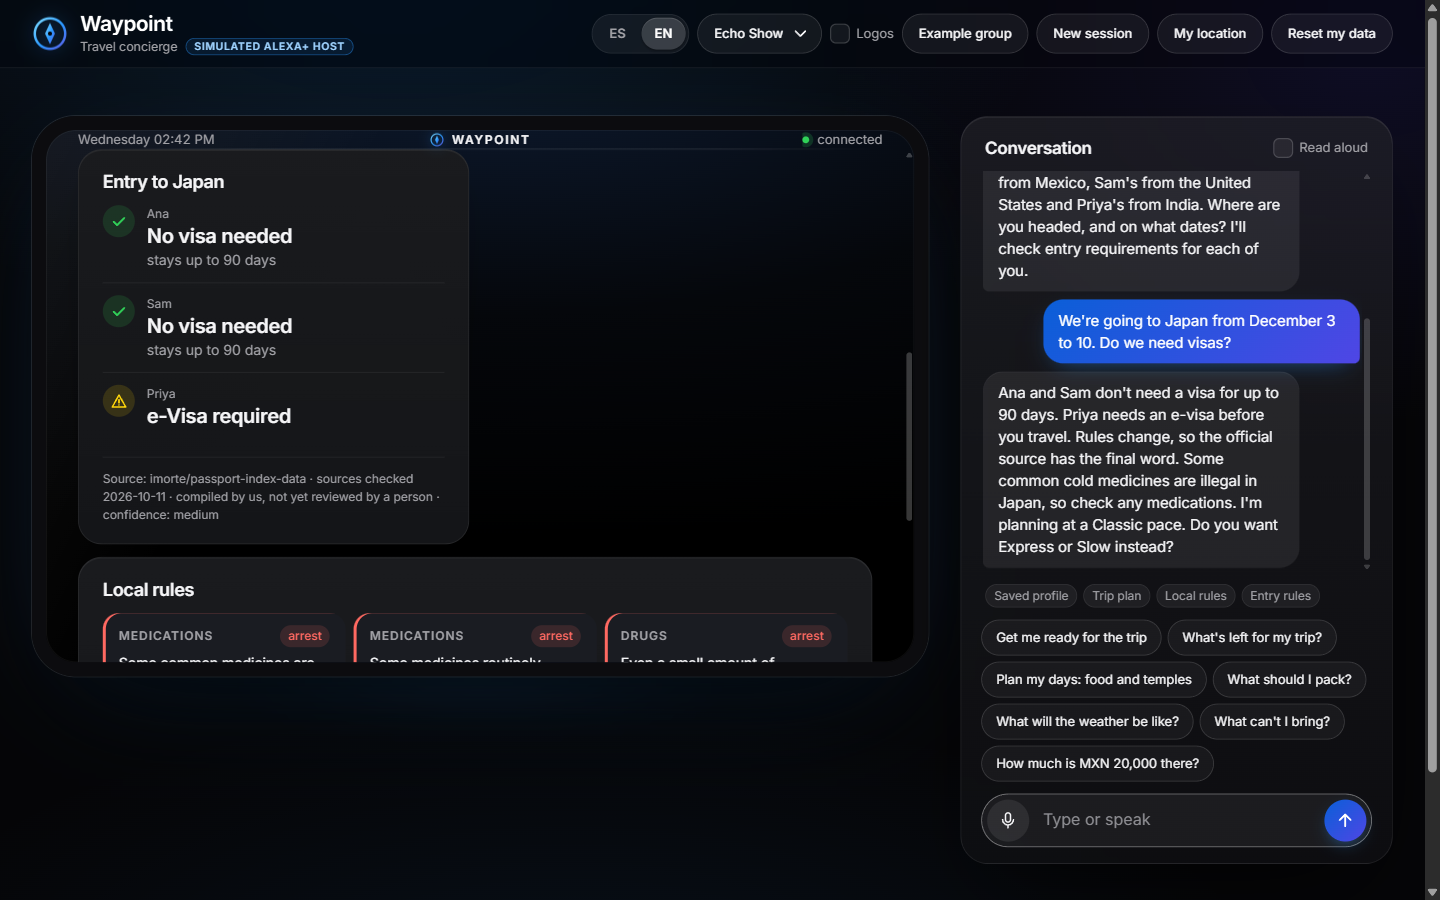Enable the Read aloud checkbox
The image size is (1440, 900).
1283,148
